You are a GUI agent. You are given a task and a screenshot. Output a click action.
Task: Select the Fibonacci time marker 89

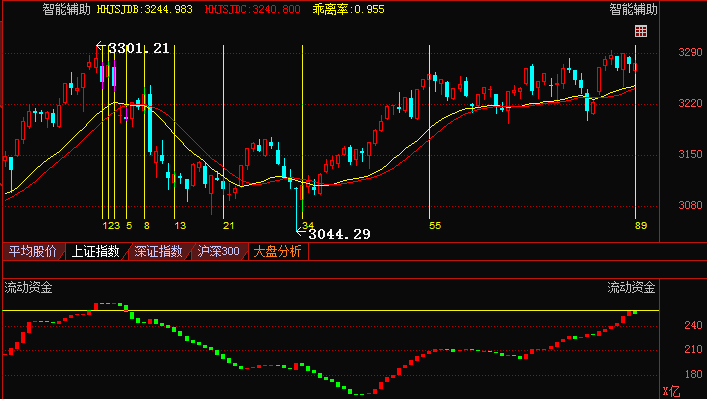pos(641,225)
